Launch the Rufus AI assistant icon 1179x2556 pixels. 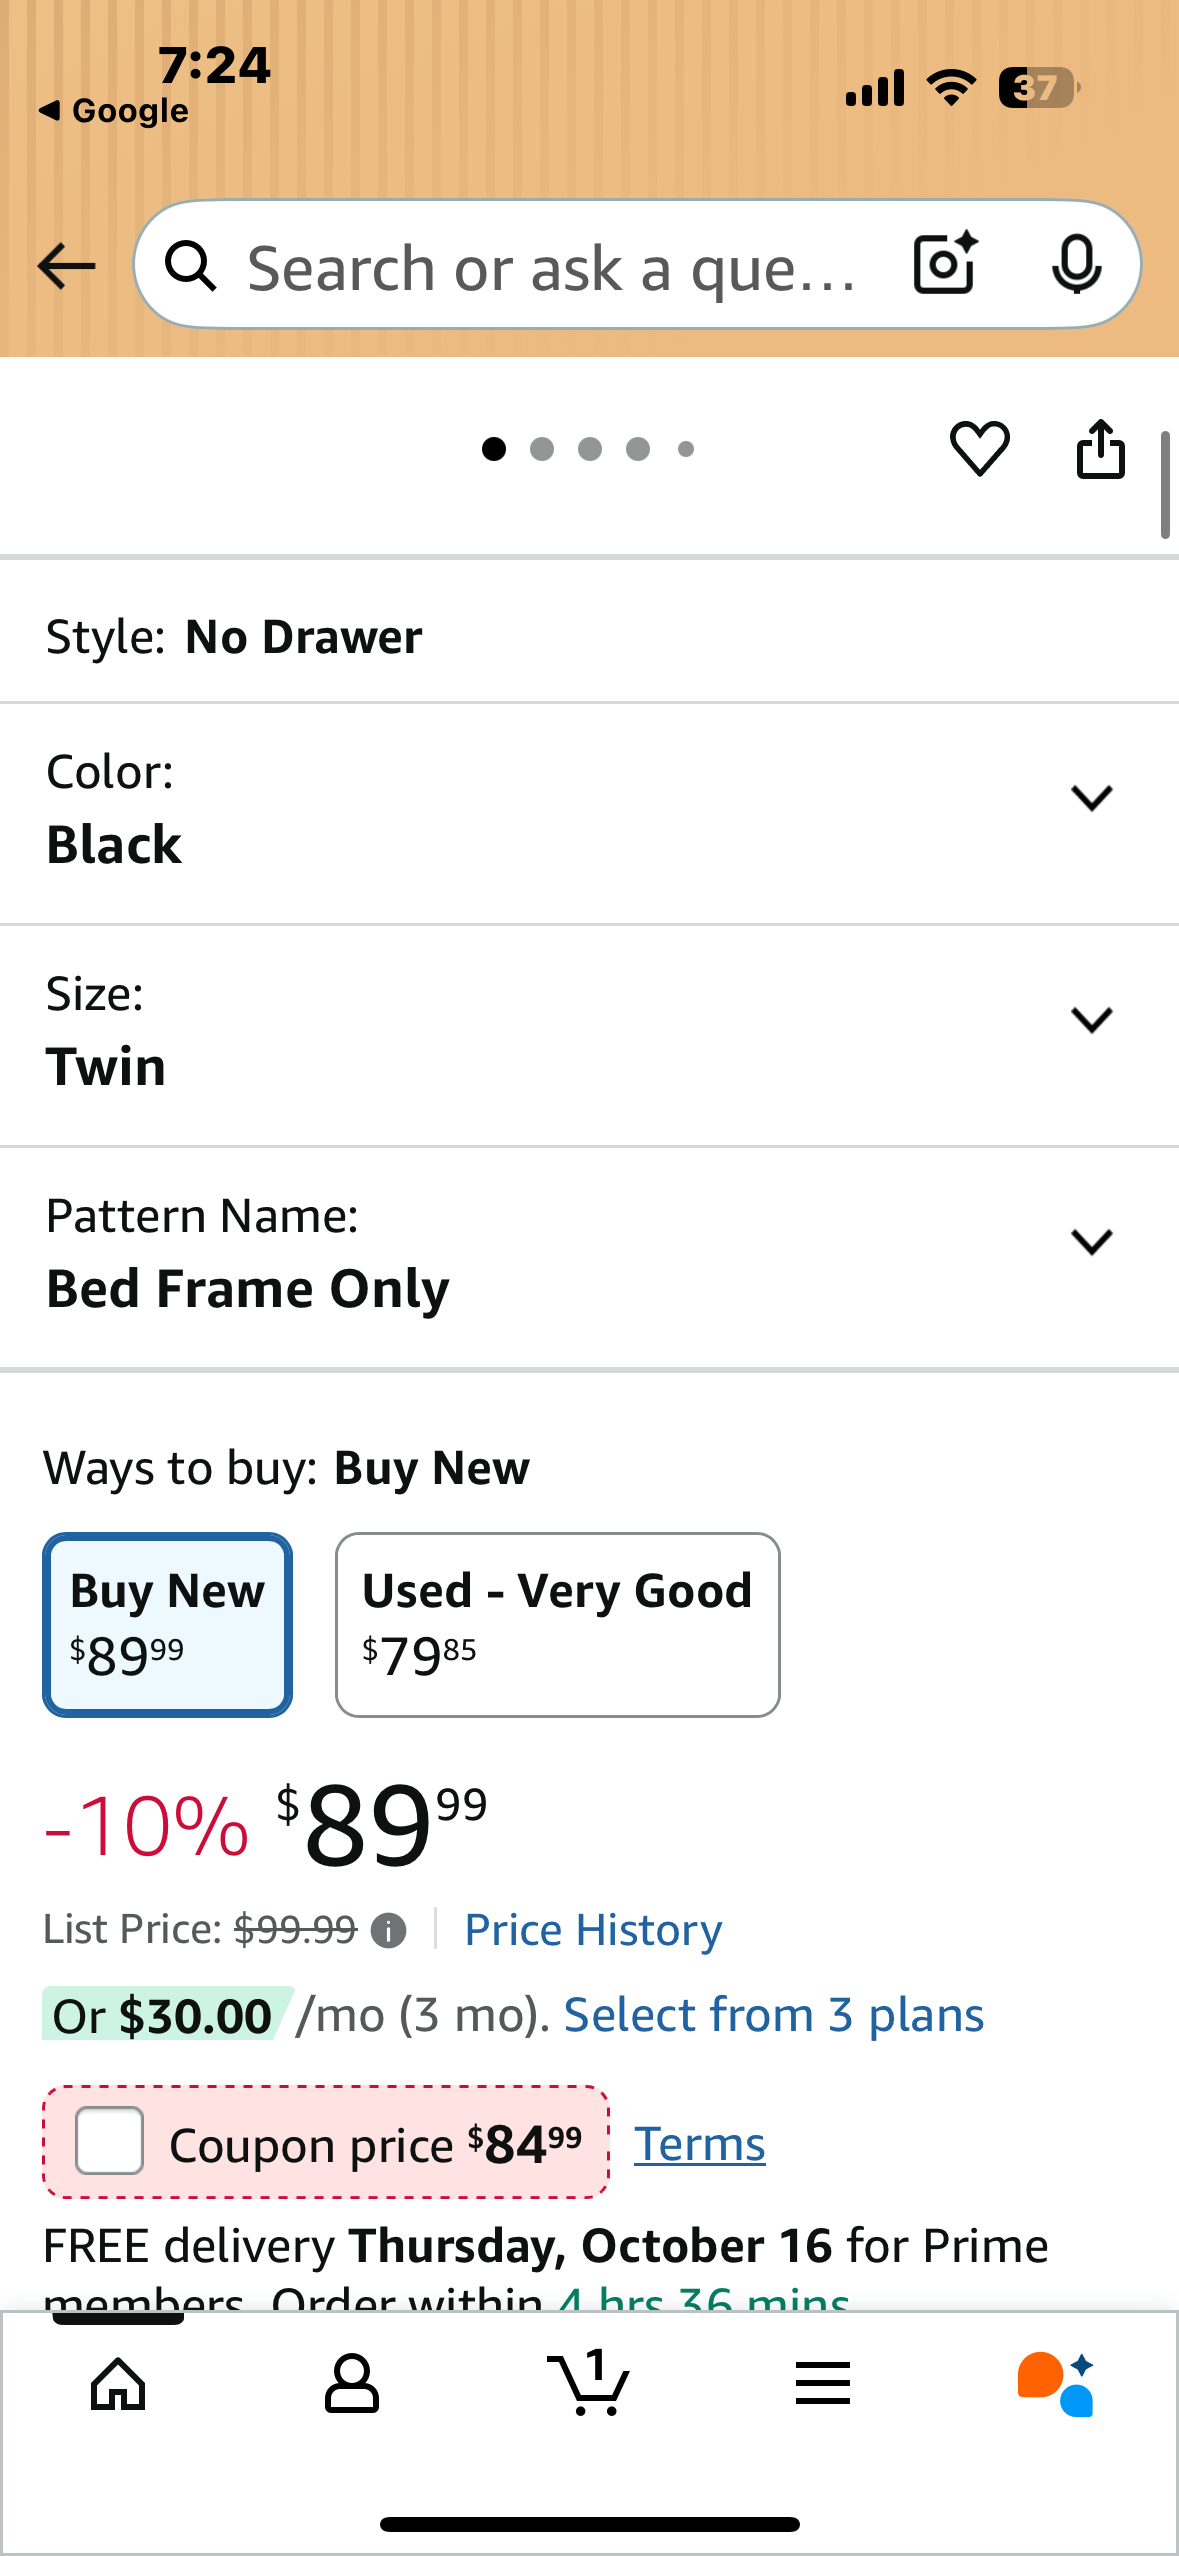[x=1056, y=2384]
